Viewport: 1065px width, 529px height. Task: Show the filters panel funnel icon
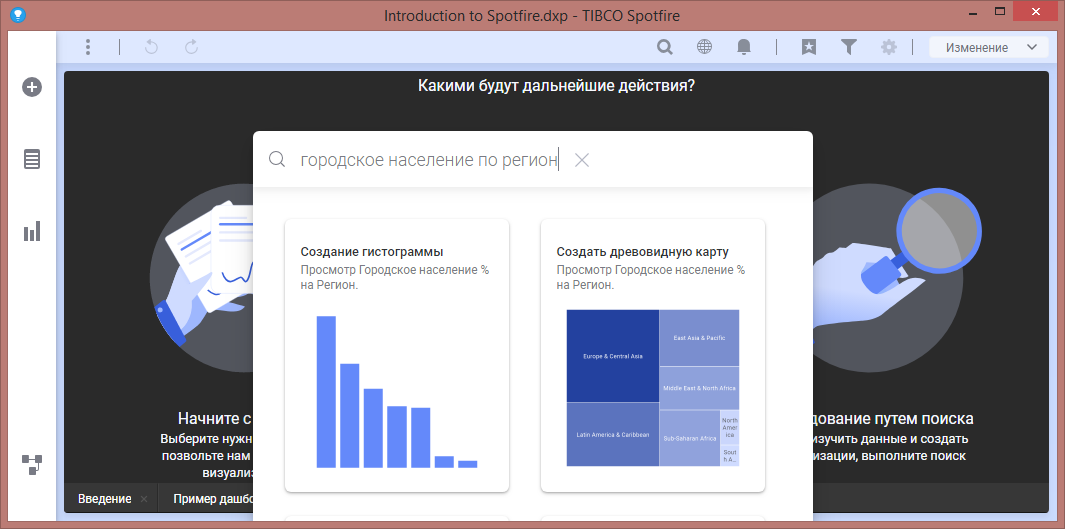click(848, 47)
